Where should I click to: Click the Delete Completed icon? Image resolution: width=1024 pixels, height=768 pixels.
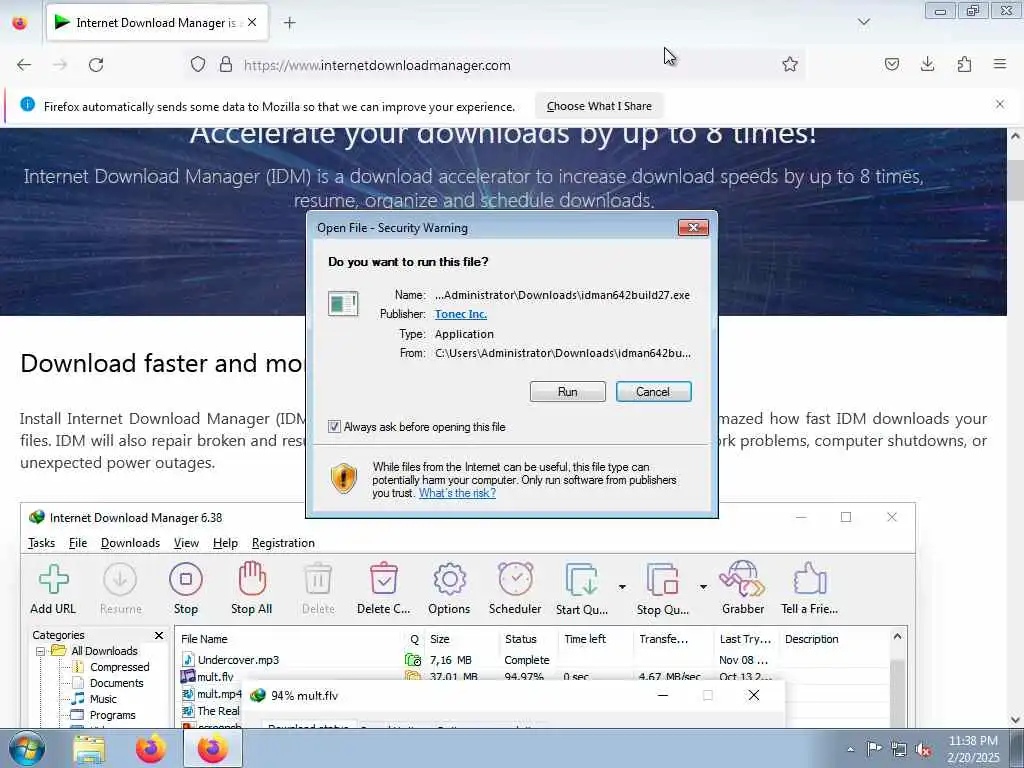pos(383,579)
